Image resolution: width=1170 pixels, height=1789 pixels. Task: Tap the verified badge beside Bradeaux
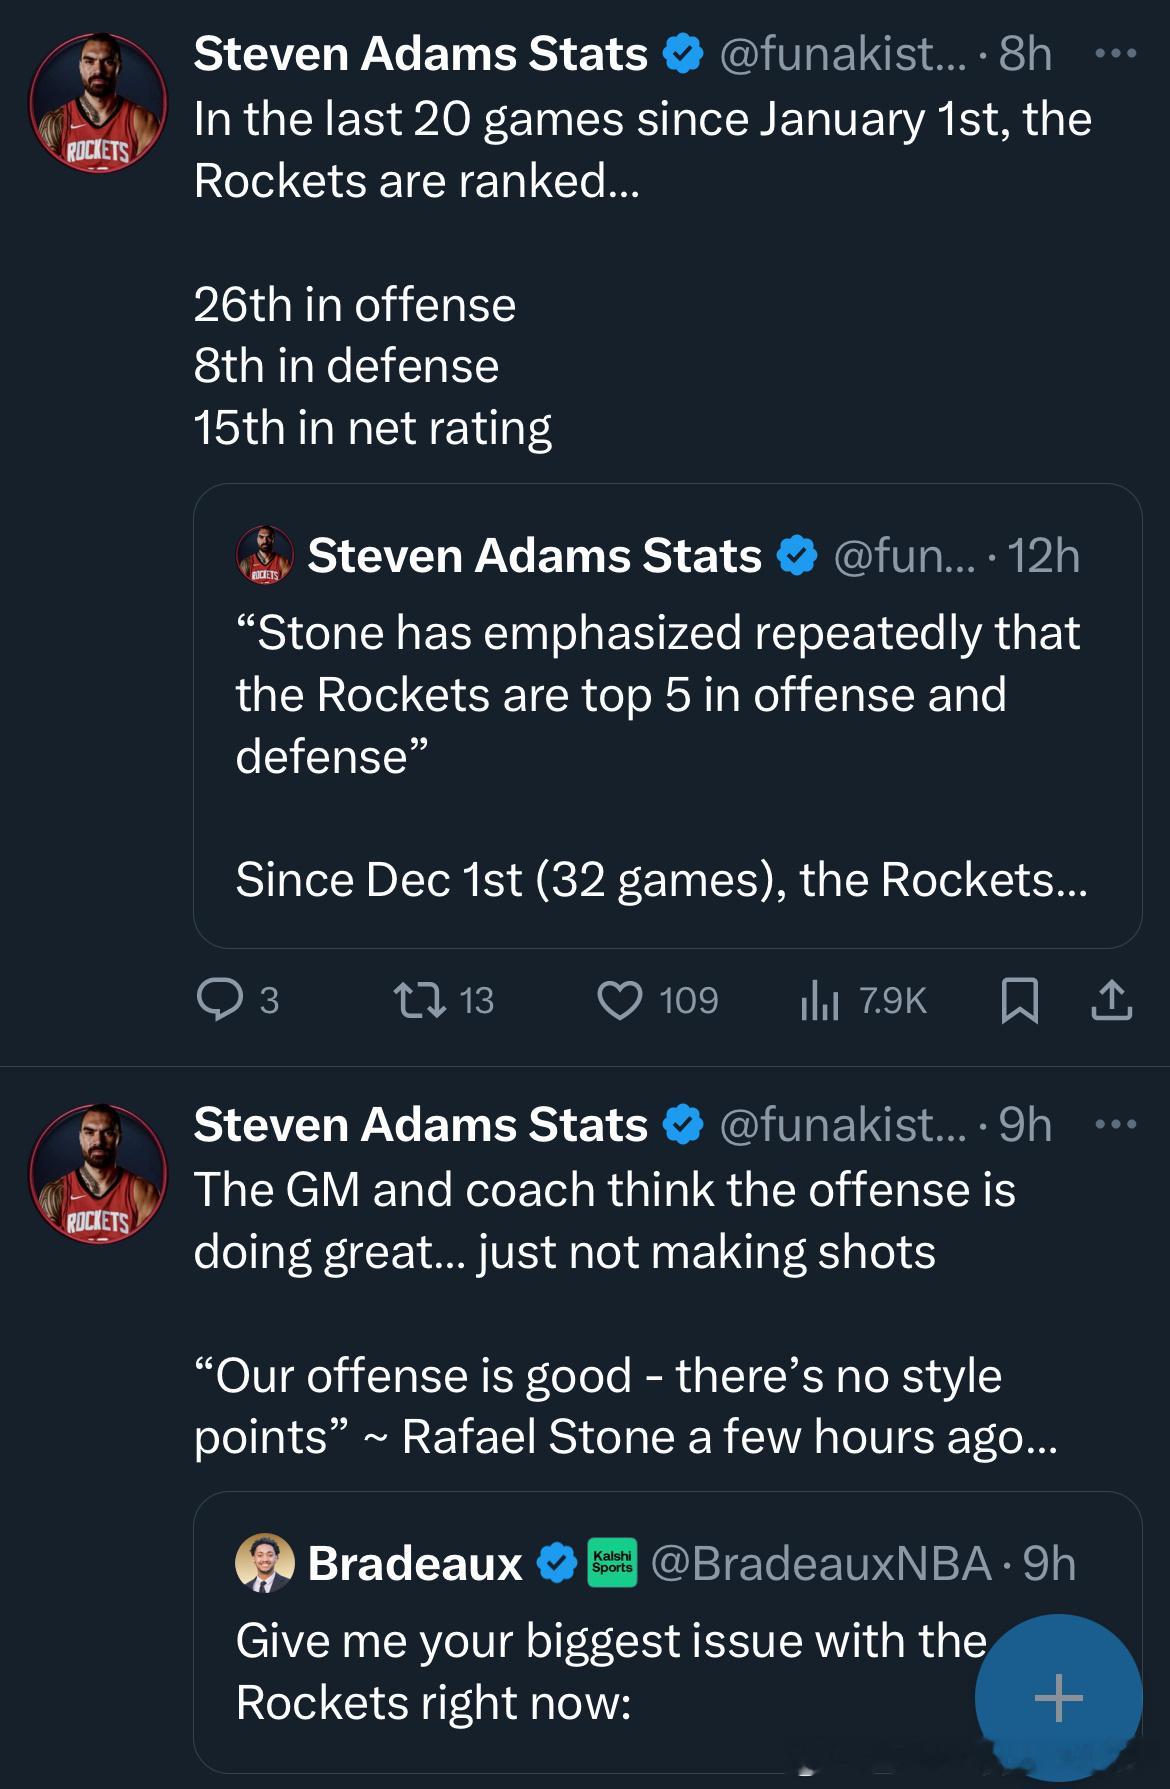[557, 1562]
